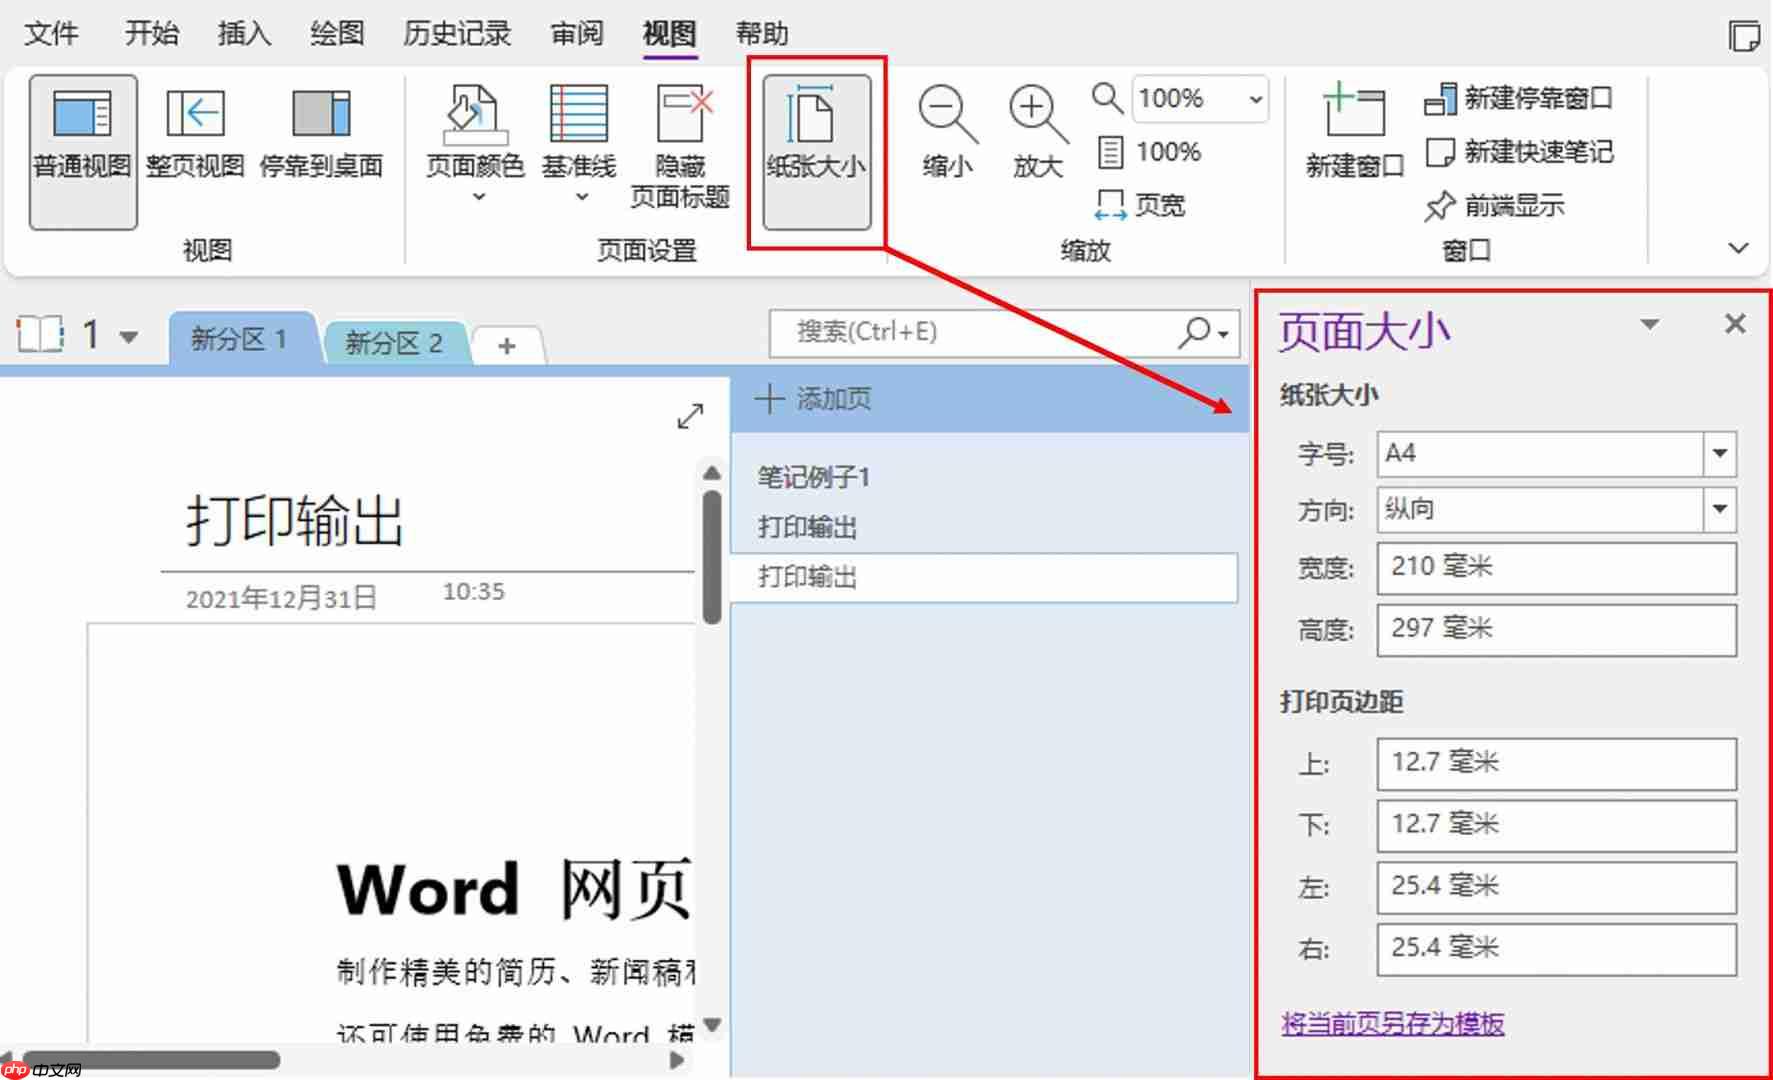The image size is (1773, 1080).
Task: Expand the 页面颜色 dropdown chevron
Action: point(479,197)
